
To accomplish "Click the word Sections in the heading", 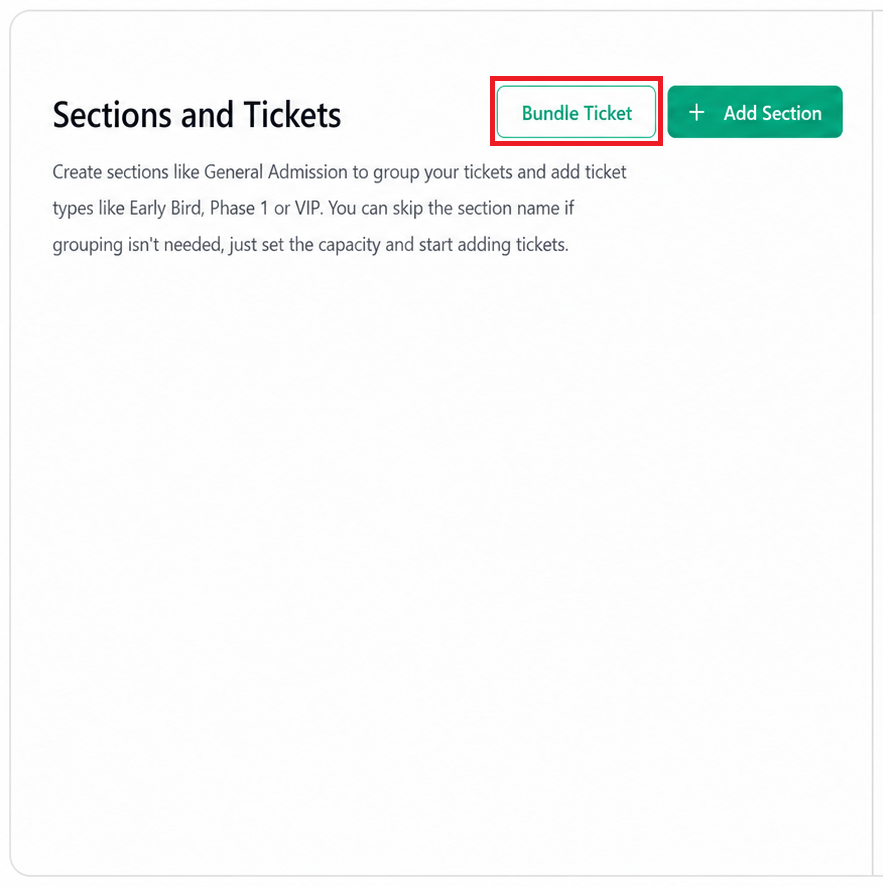I will pyautogui.click(x=112, y=115).
